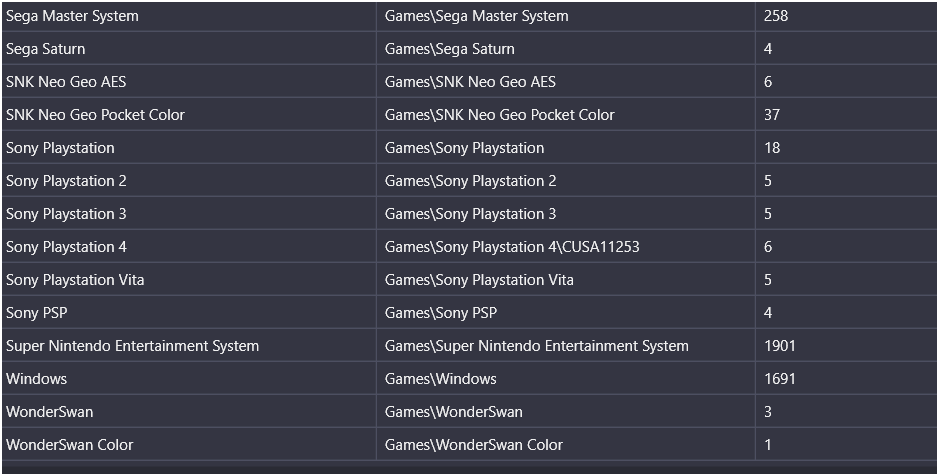The image size is (939, 476).
Task: Click the Sony Playstation 3 platform name
Action: (x=66, y=214)
